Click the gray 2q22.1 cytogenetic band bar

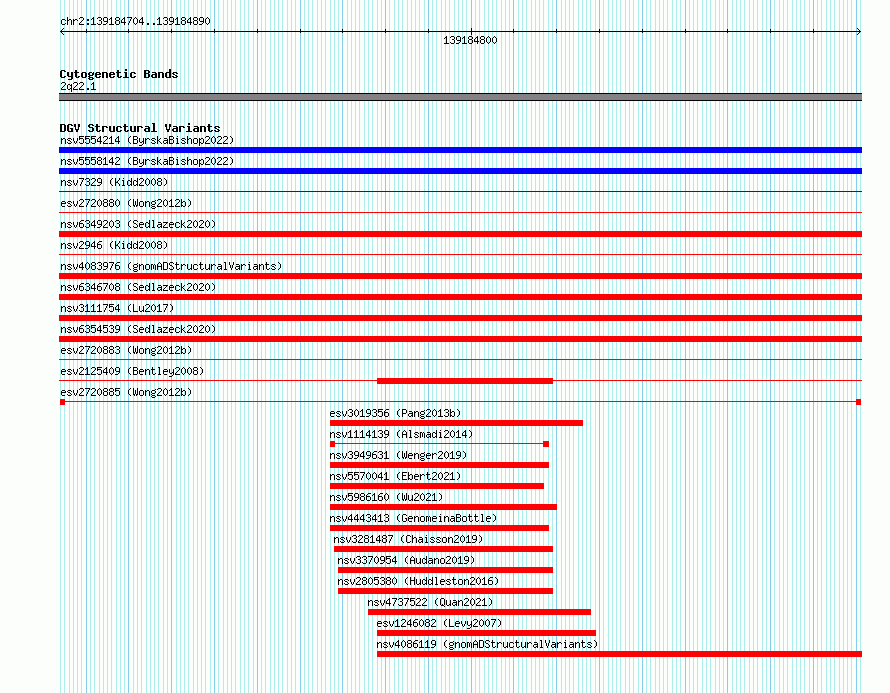460,97
